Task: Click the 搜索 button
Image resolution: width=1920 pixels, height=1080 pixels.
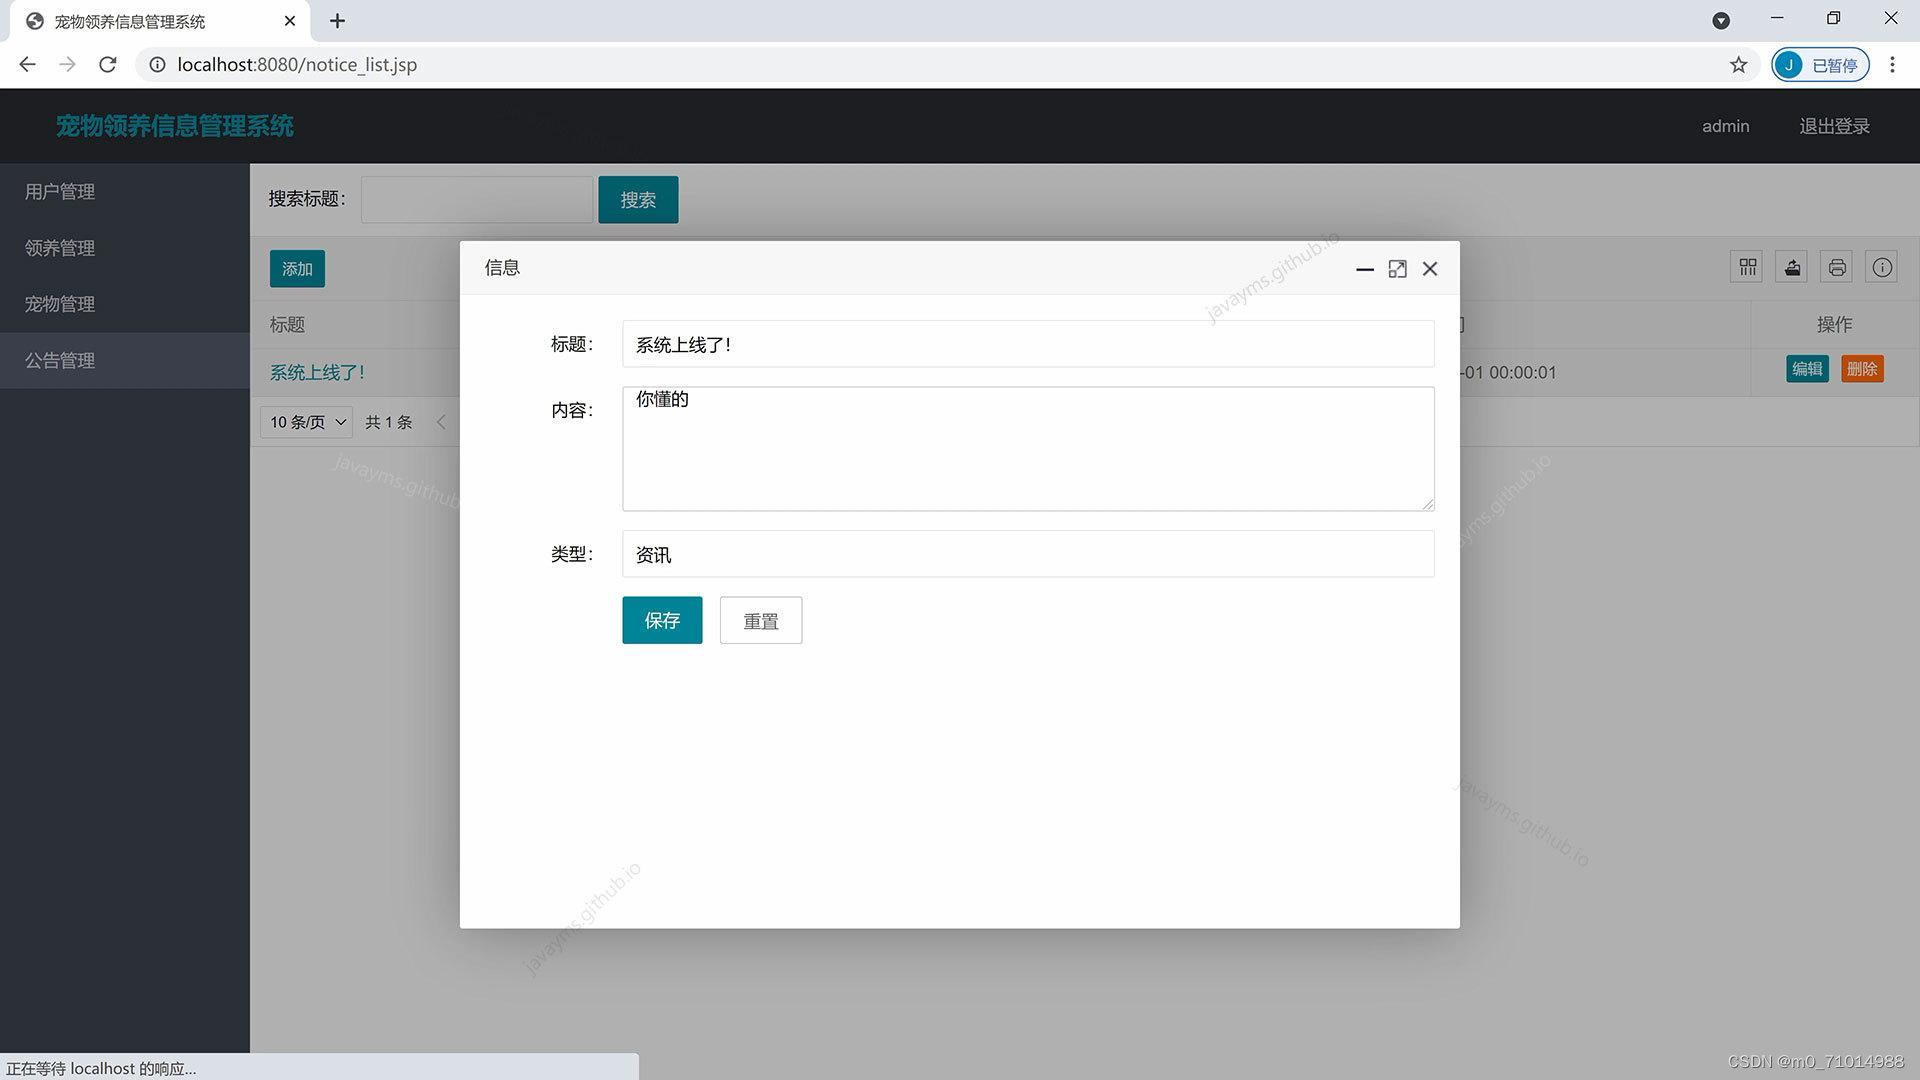Action: tap(638, 200)
